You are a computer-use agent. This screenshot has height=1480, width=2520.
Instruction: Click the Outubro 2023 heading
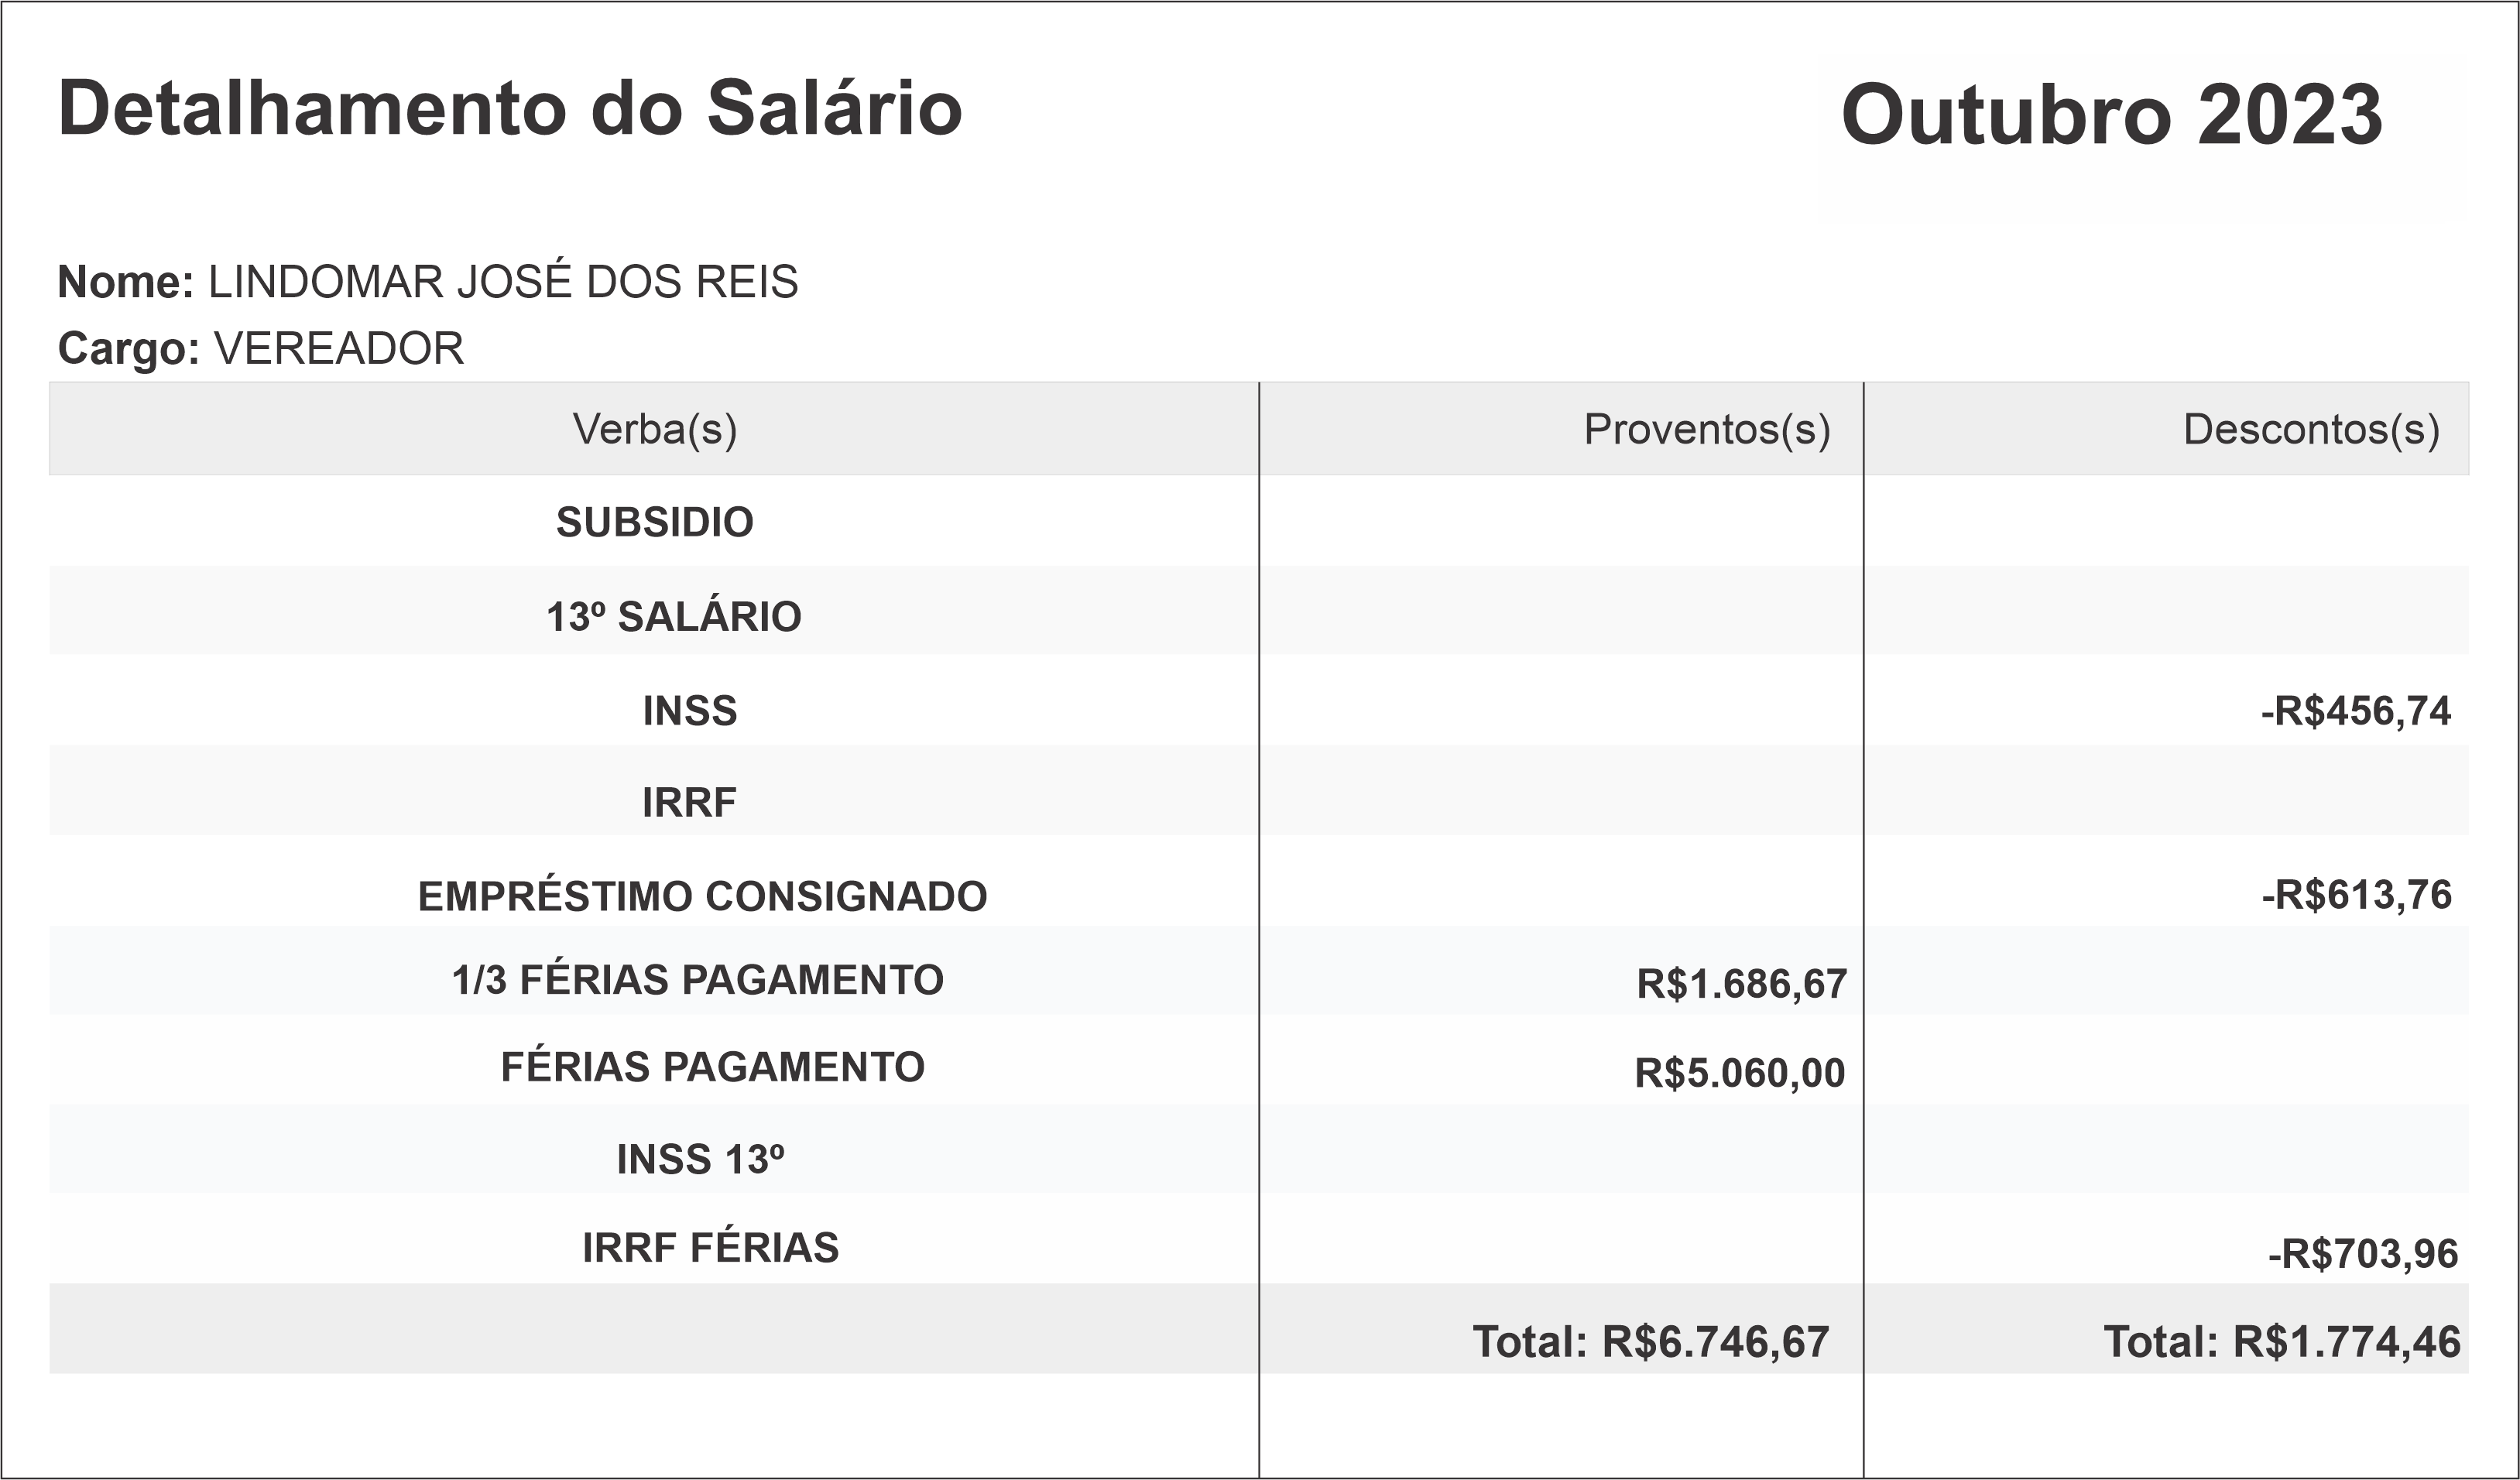click(x=2112, y=114)
